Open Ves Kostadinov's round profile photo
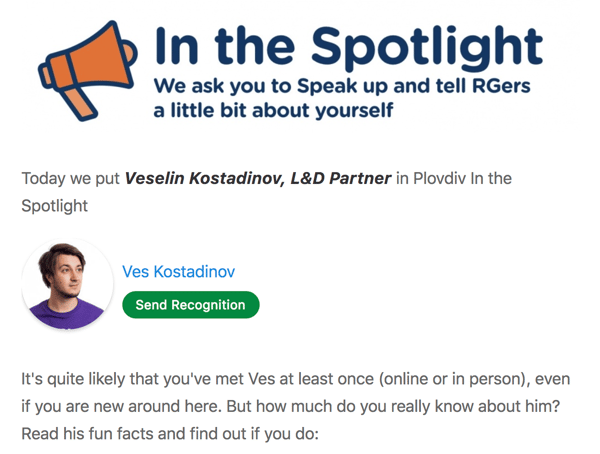Screen dimensions: 600x454 click(x=67, y=284)
